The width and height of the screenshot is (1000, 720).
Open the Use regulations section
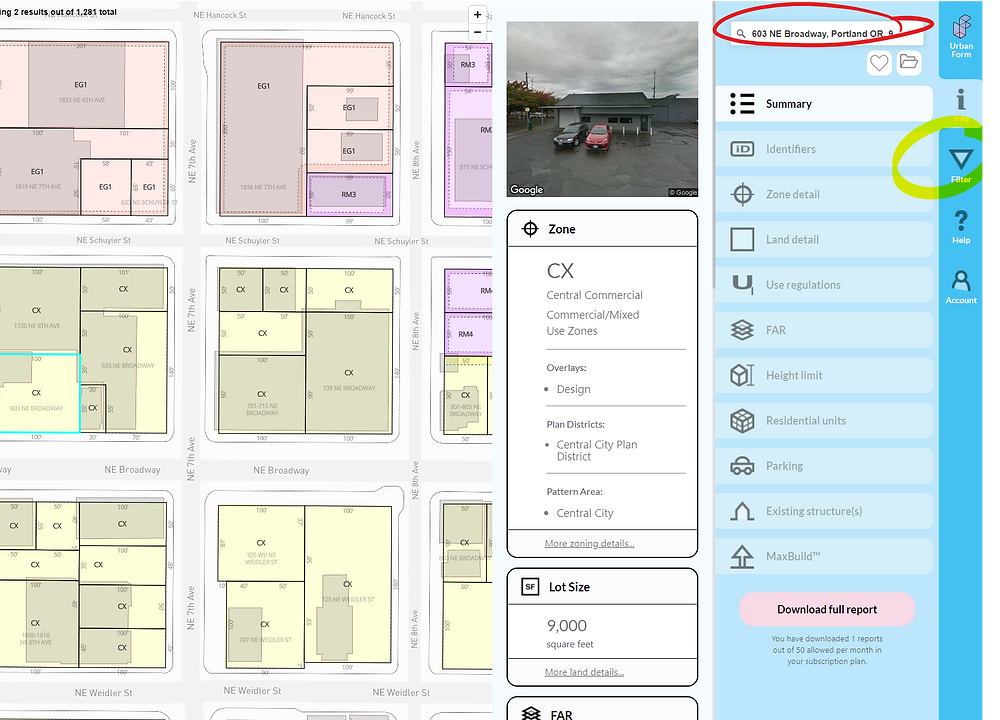click(824, 285)
